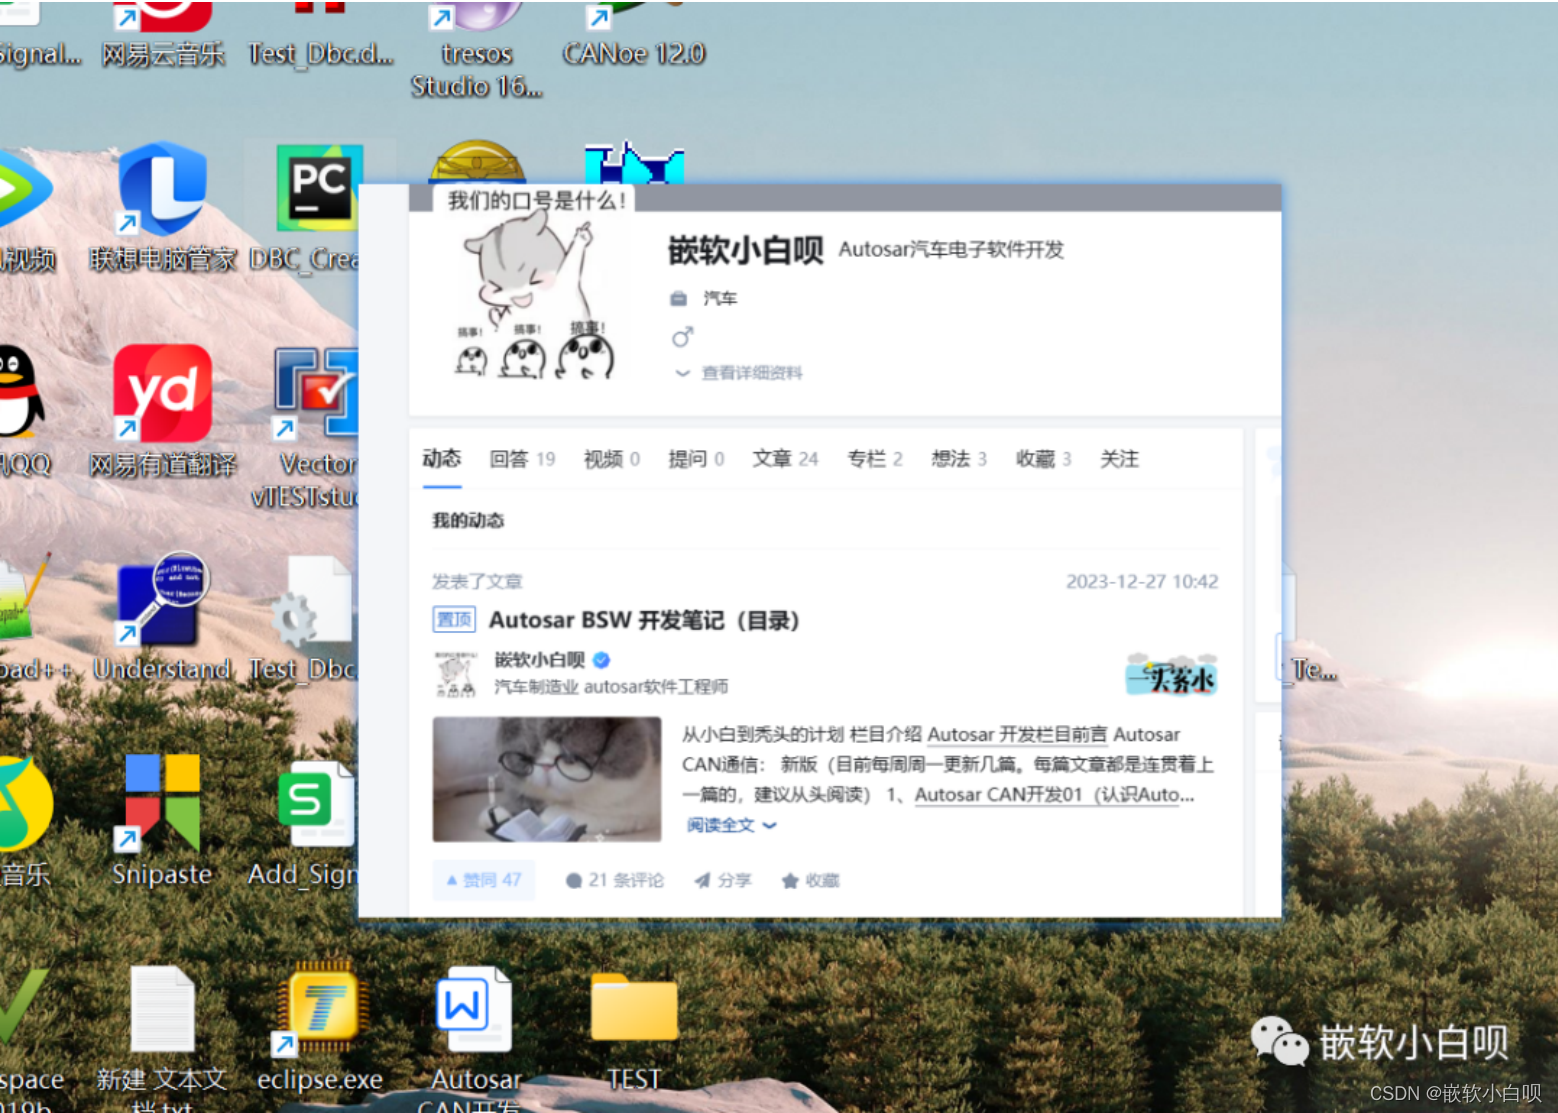The width and height of the screenshot is (1558, 1113).
Task: Launch the eclipse.exe desktop shortcut
Action: [320, 1028]
